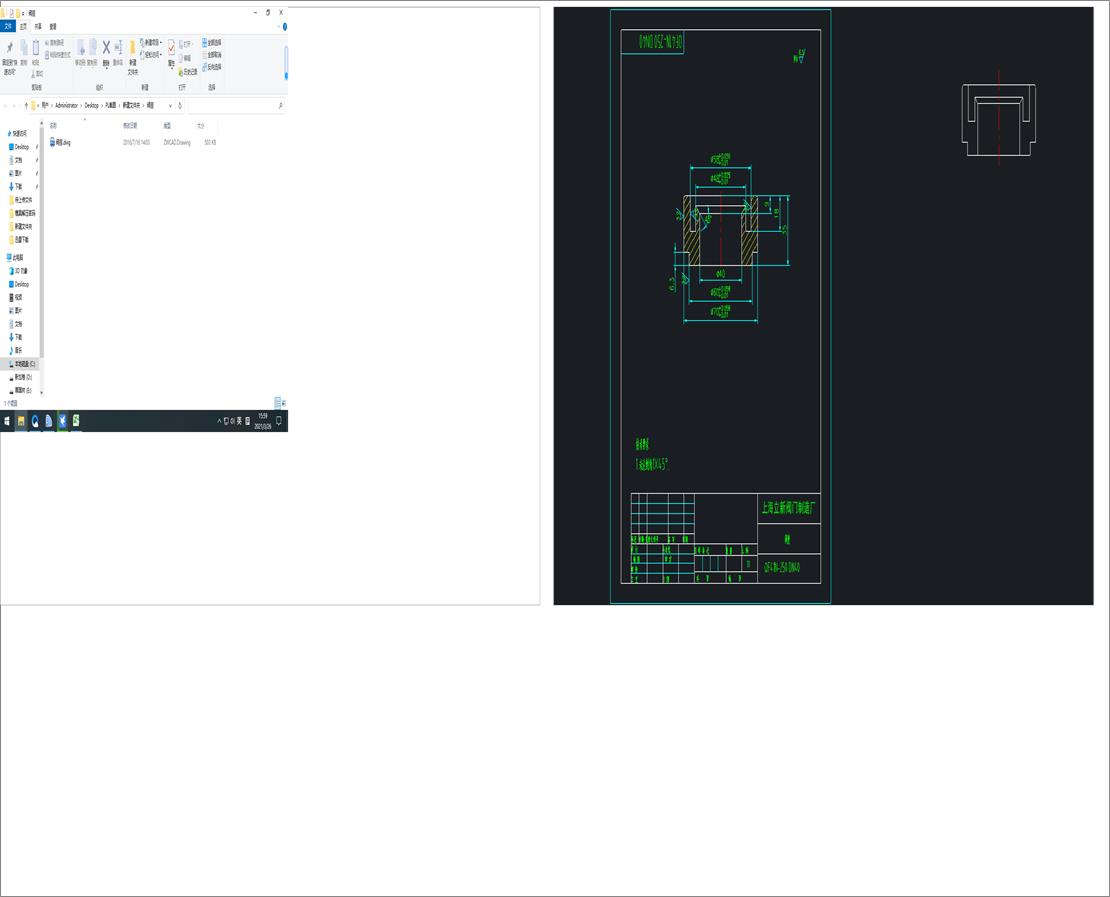The image size is (1110, 897).
Task: Open the notification center icon
Action: tap(279, 421)
